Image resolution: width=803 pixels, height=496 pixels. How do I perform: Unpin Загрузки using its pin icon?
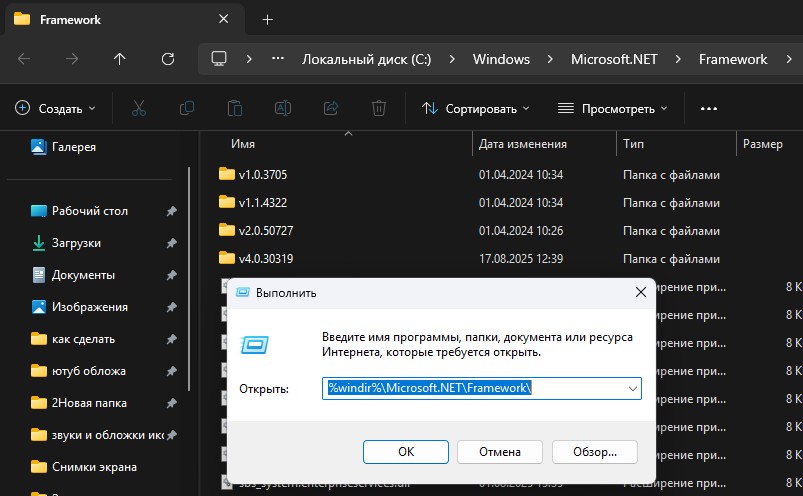pyautogui.click(x=172, y=243)
